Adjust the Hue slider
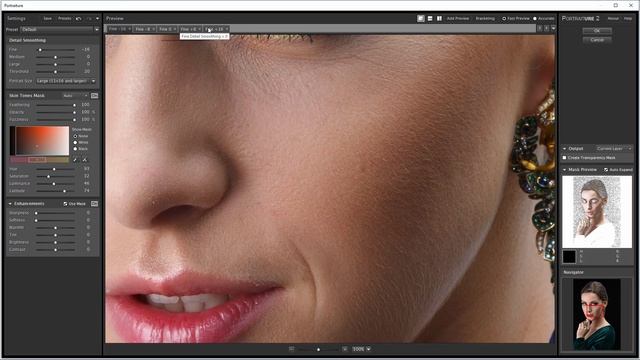 (x=55, y=169)
